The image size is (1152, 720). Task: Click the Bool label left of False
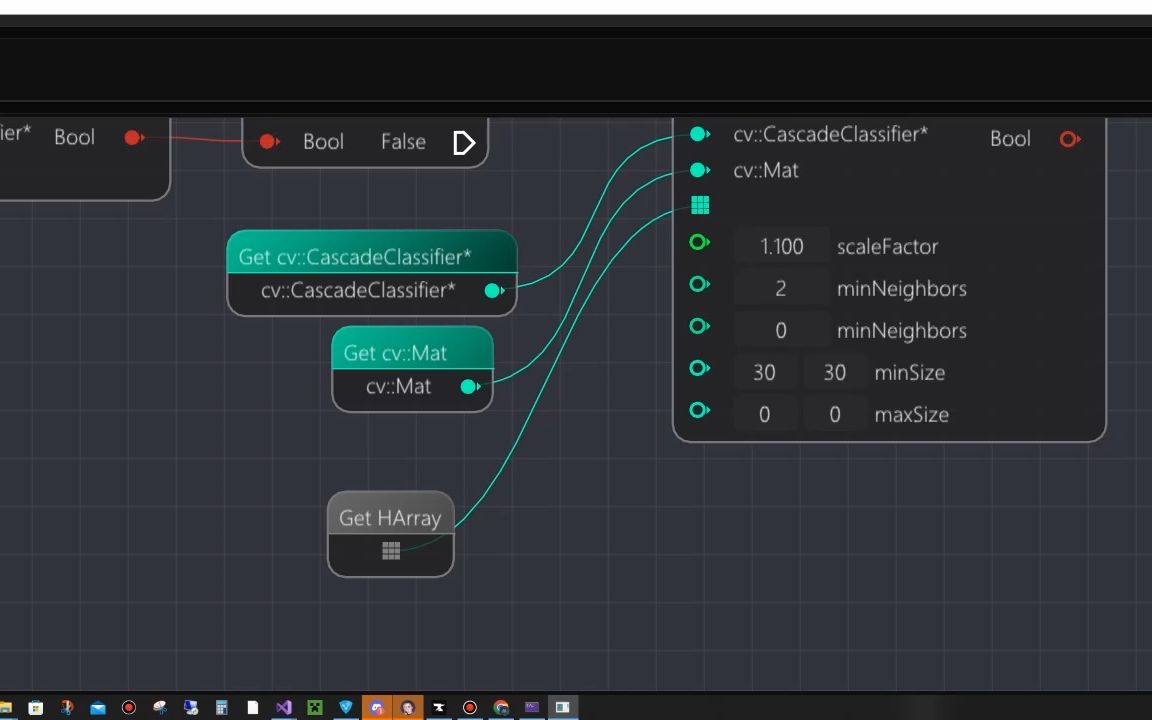[x=323, y=141]
